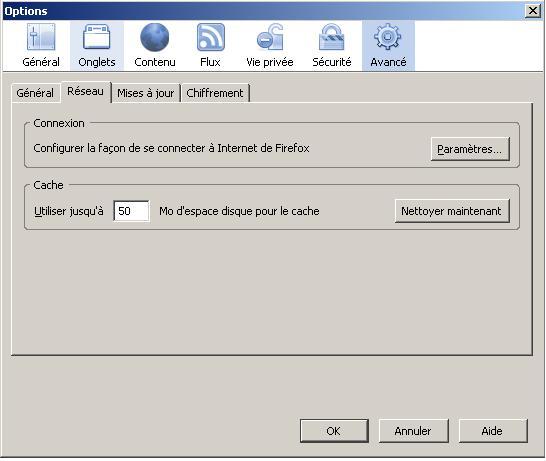This screenshot has width=546, height=461.
Task: Click 'Configurer la façon de se connecter' text
Action: point(171,148)
